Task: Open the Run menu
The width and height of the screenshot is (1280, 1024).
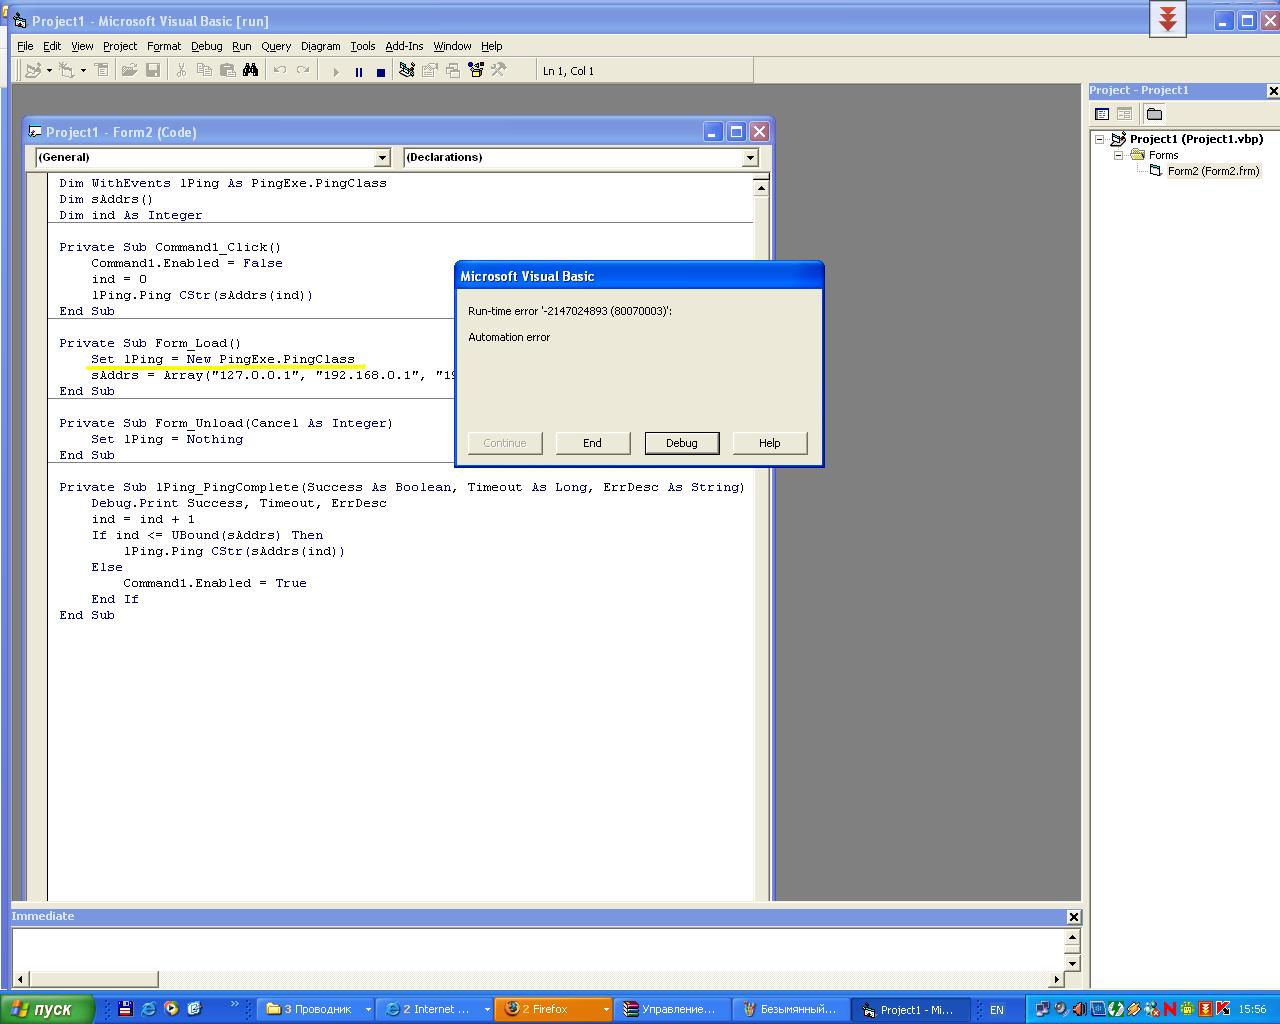Action: click(x=242, y=46)
